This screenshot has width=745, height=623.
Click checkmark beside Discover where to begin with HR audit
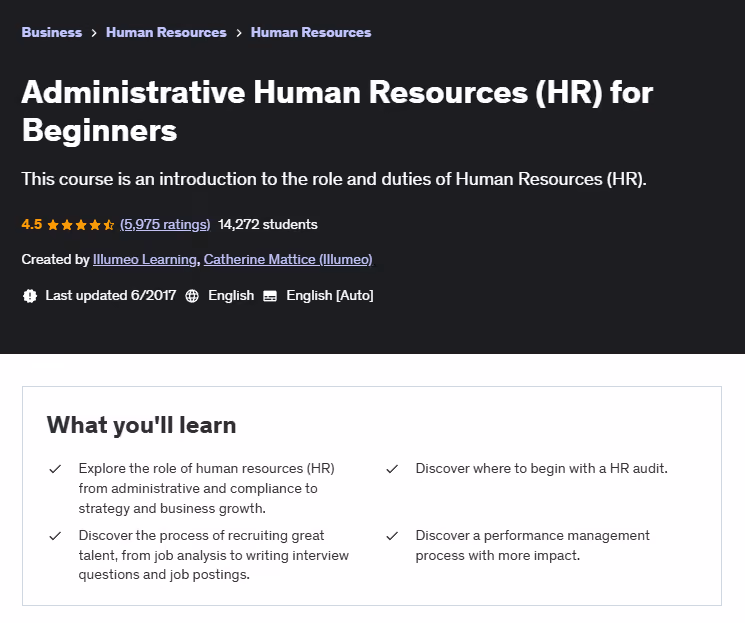coord(392,469)
